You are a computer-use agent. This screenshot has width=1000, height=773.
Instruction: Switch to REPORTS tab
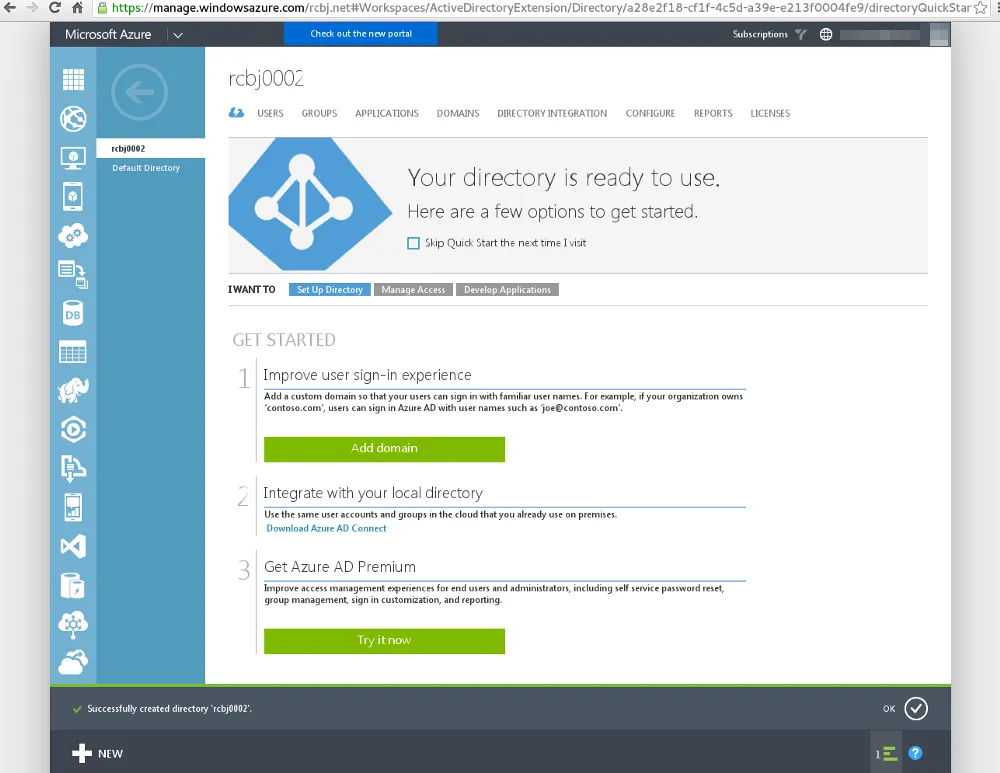tap(713, 113)
